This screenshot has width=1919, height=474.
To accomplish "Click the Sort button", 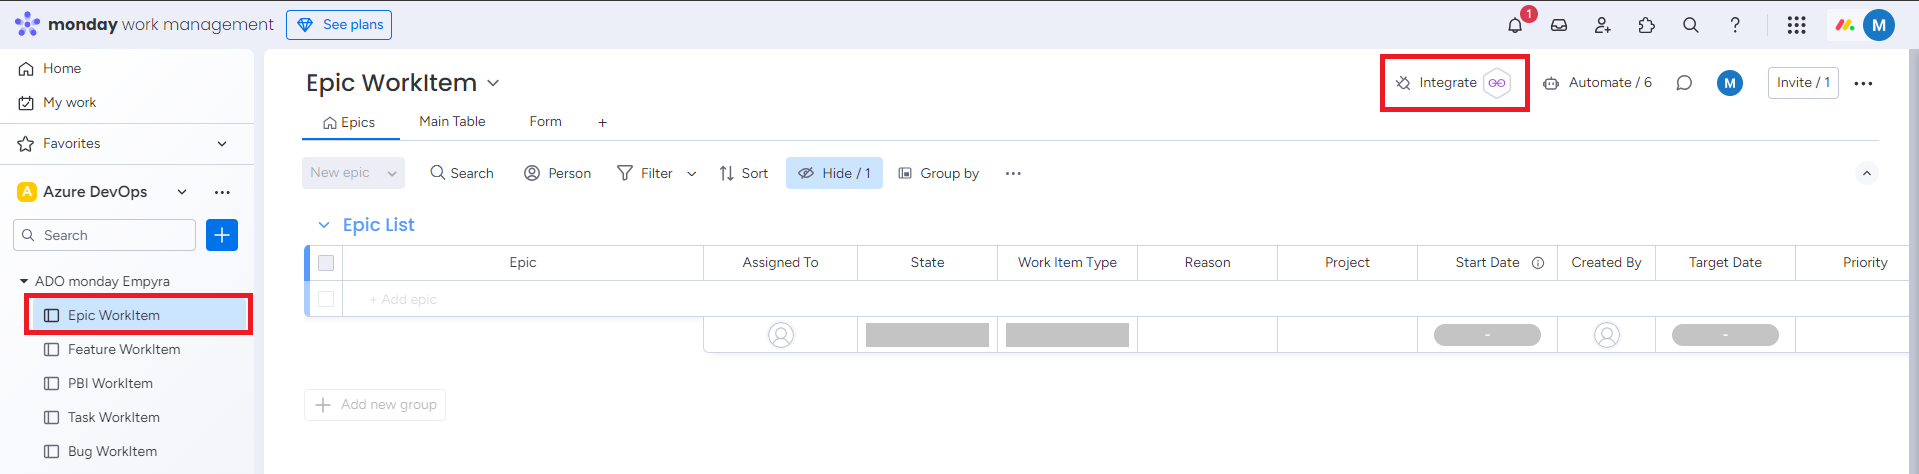I will pos(744,173).
